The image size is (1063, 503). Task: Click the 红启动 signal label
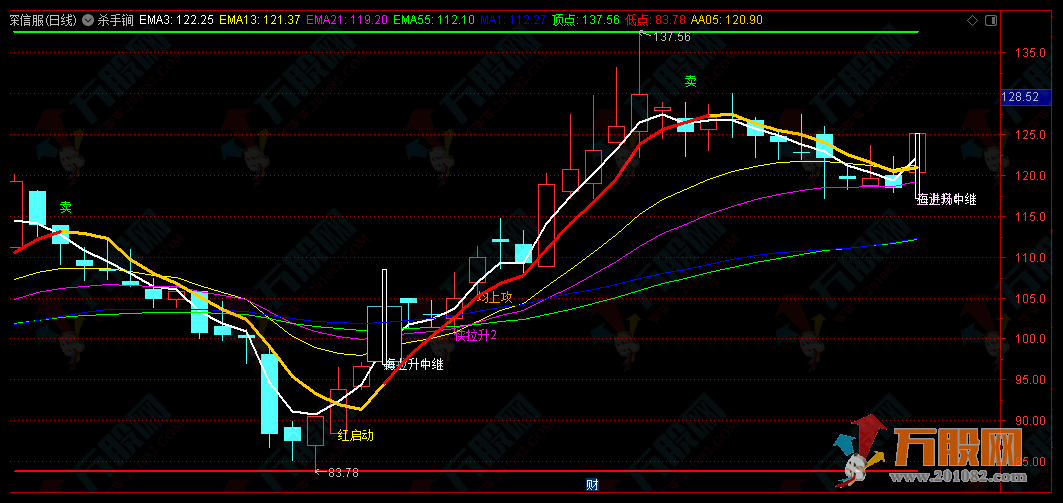(x=355, y=435)
